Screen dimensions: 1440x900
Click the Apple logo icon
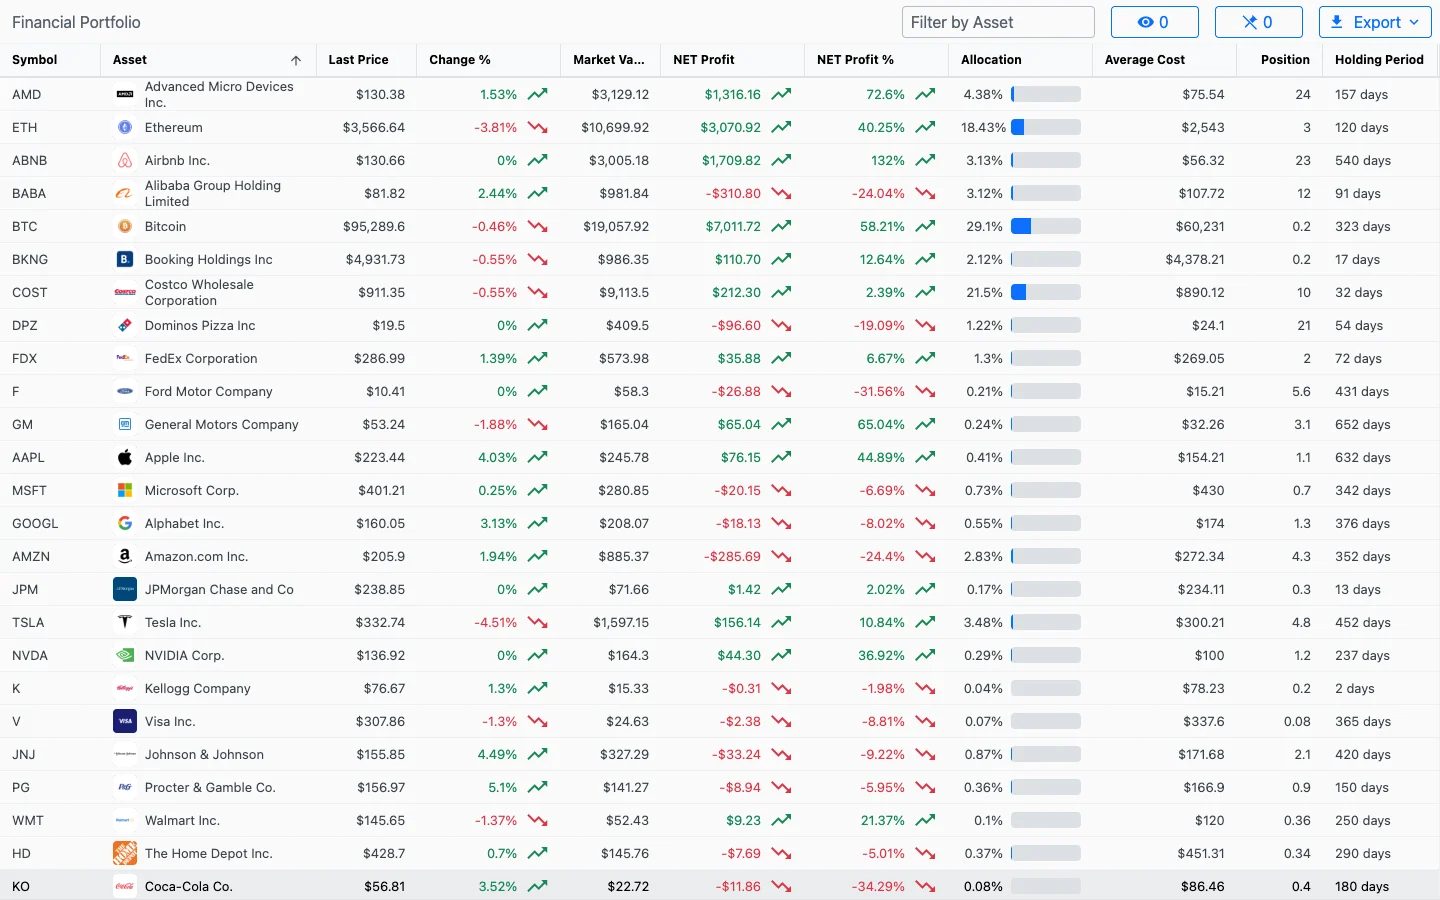click(x=125, y=457)
